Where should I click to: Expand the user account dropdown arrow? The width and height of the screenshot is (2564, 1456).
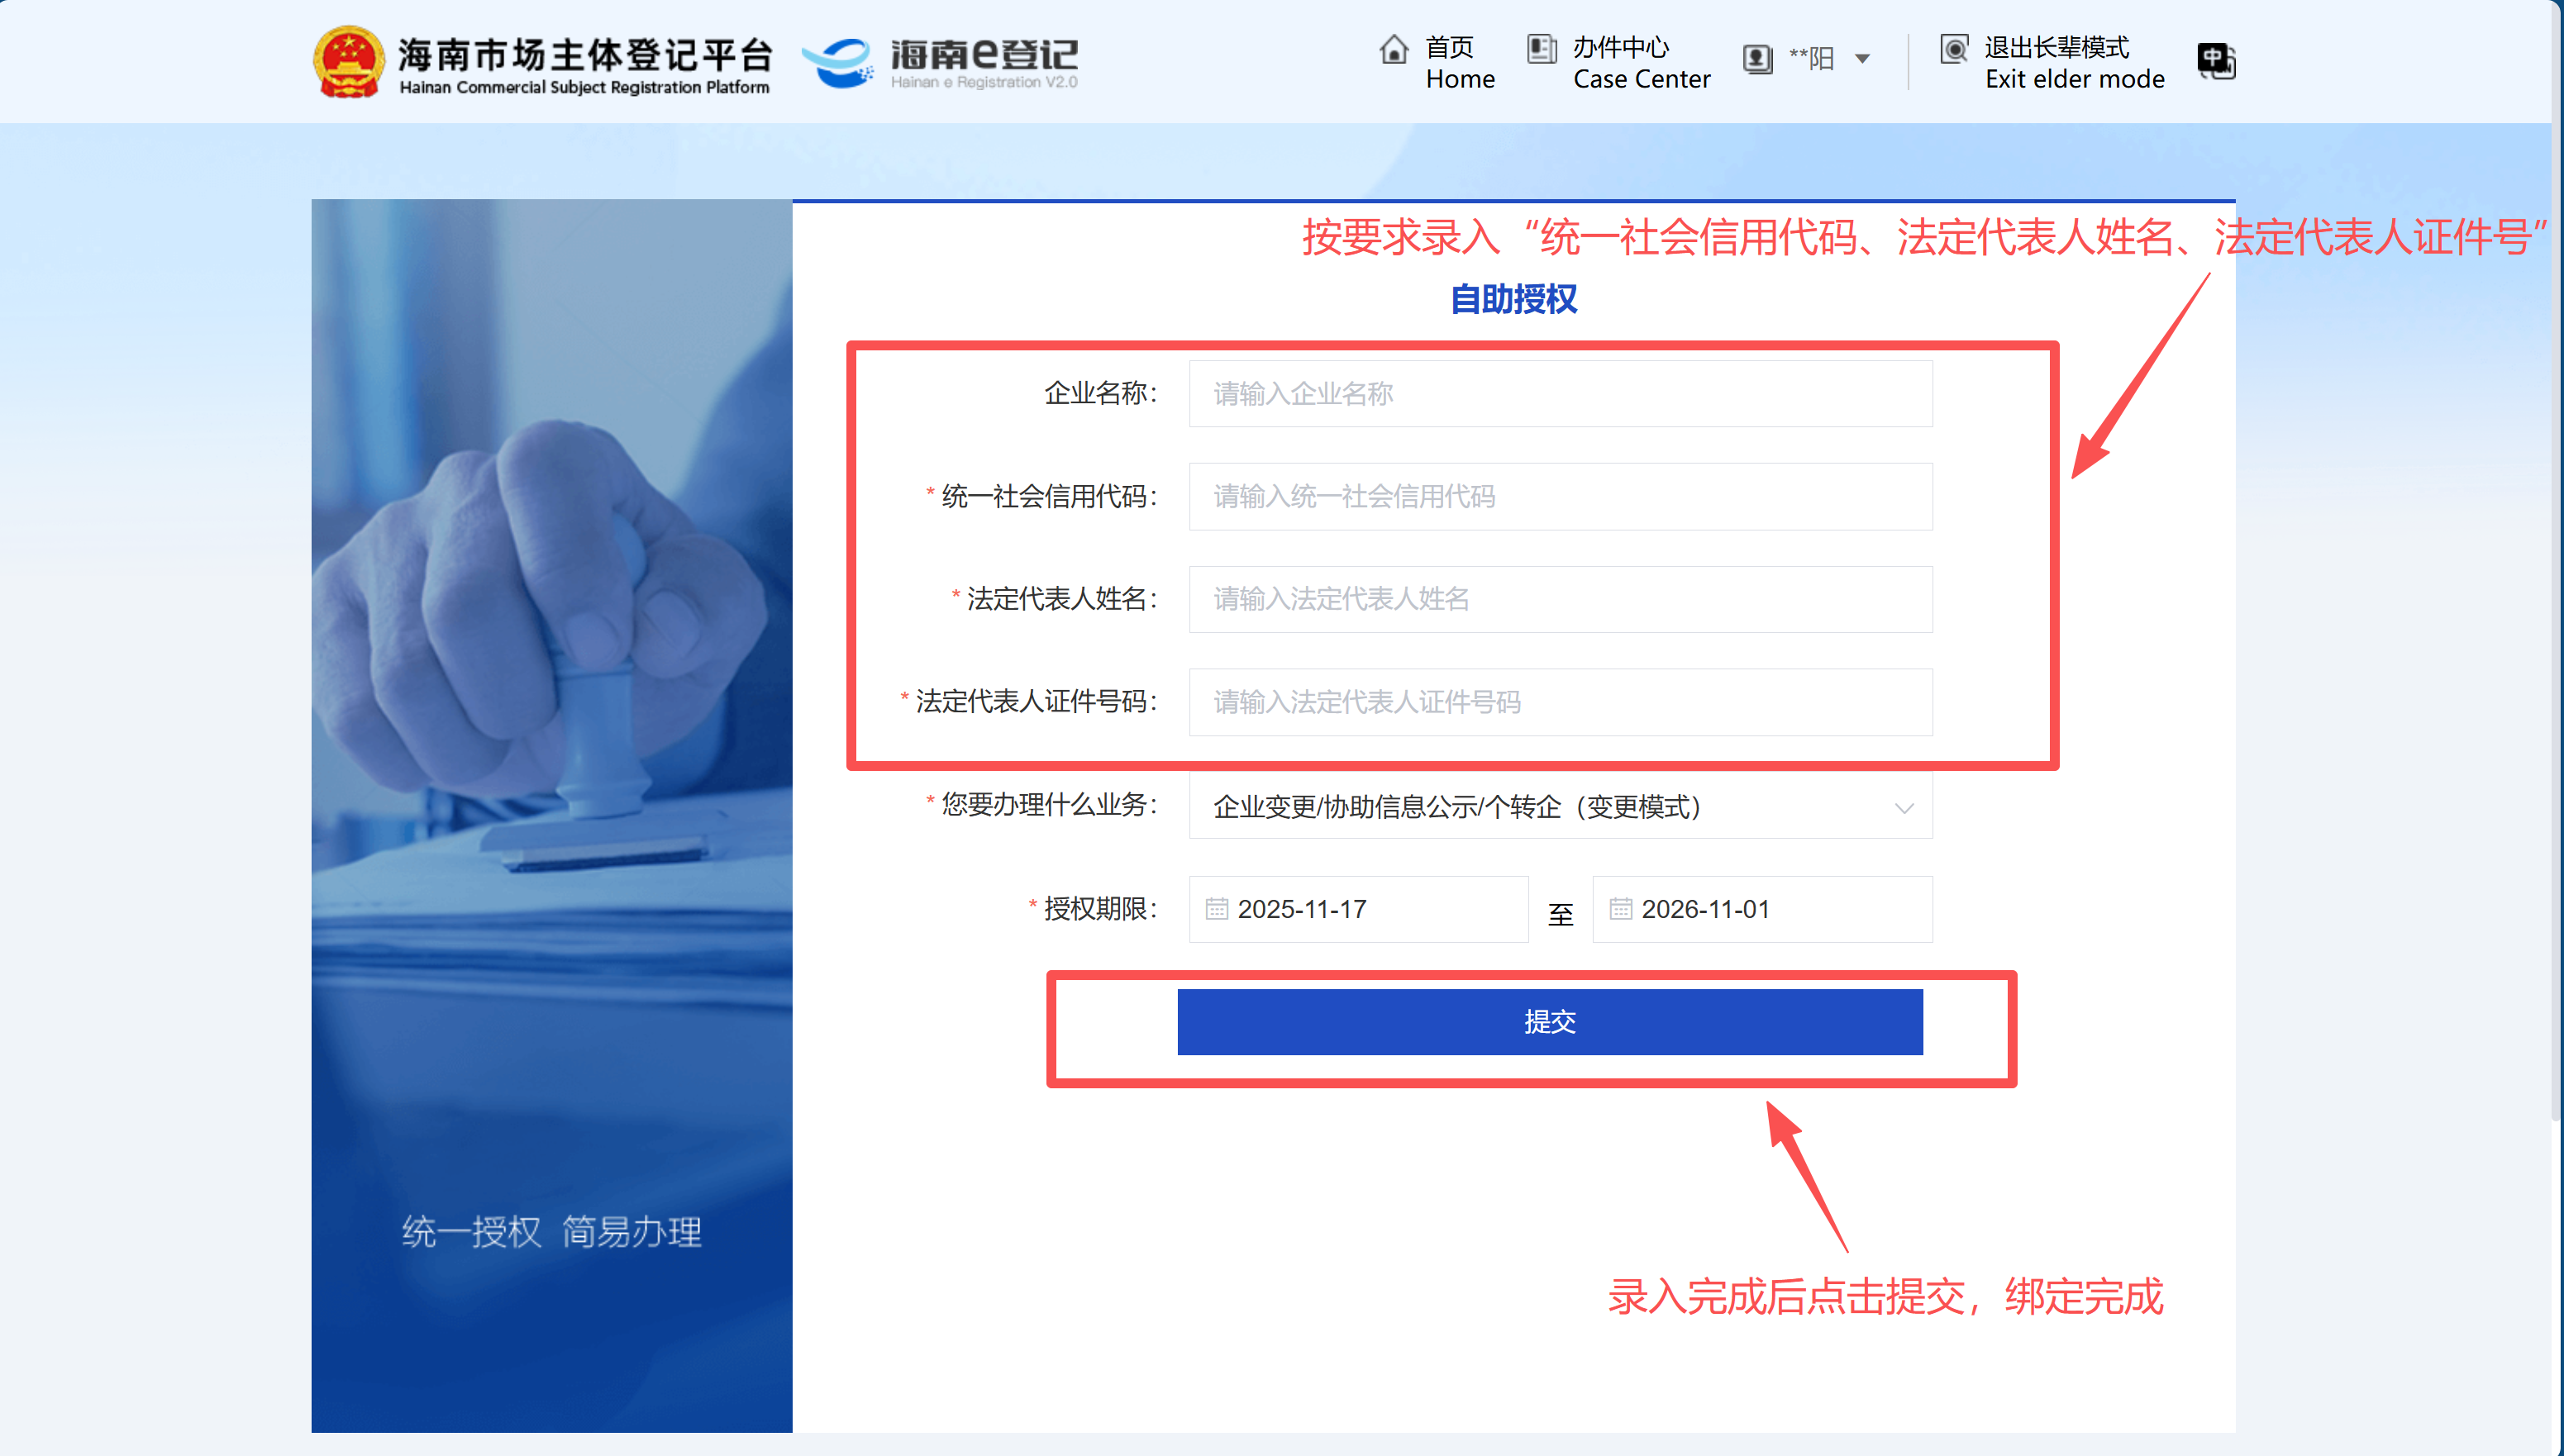coord(1862,59)
